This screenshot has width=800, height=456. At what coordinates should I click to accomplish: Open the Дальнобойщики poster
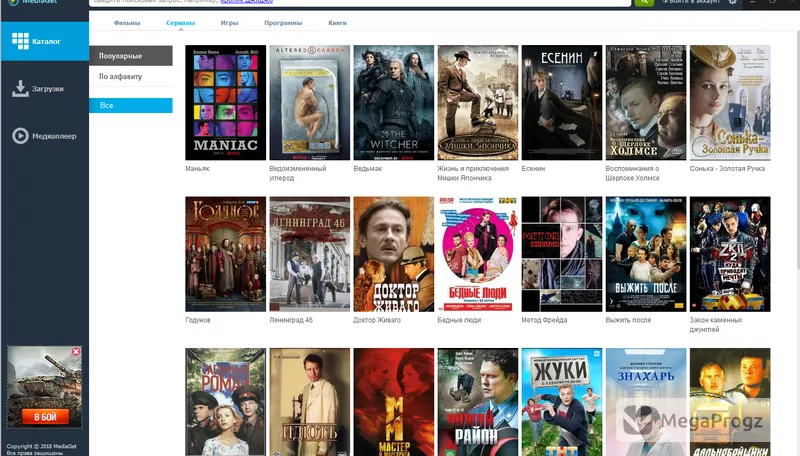pos(730,402)
